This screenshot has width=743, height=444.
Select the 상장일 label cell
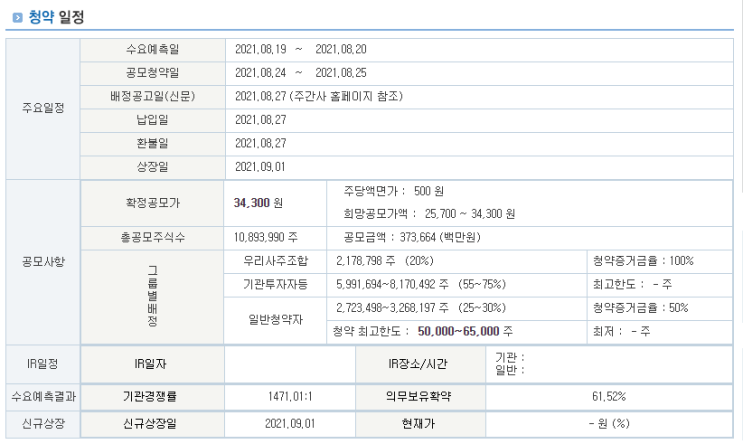coord(153,167)
